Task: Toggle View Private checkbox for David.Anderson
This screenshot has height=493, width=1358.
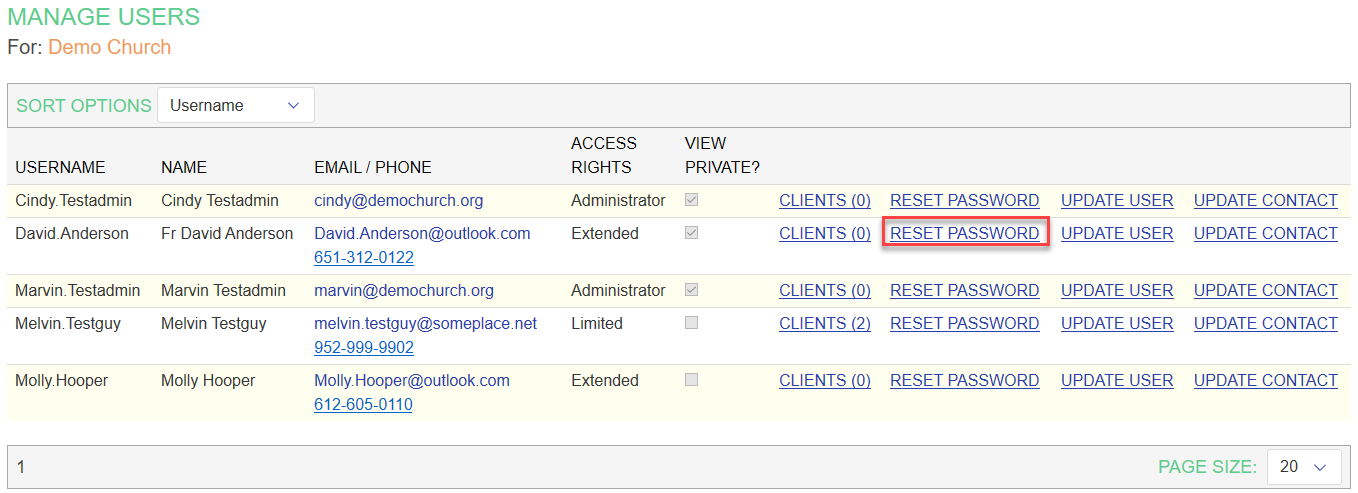Action: tap(692, 233)
